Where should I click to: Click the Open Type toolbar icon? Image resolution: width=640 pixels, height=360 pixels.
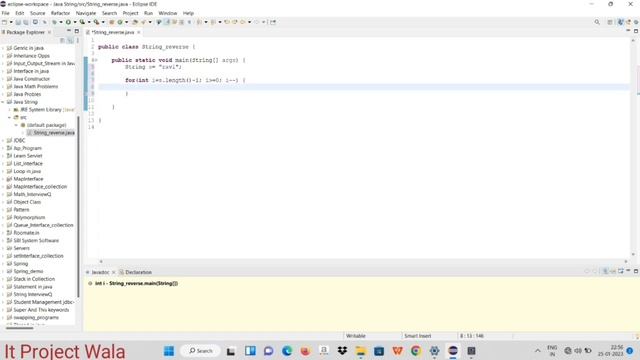135,22
